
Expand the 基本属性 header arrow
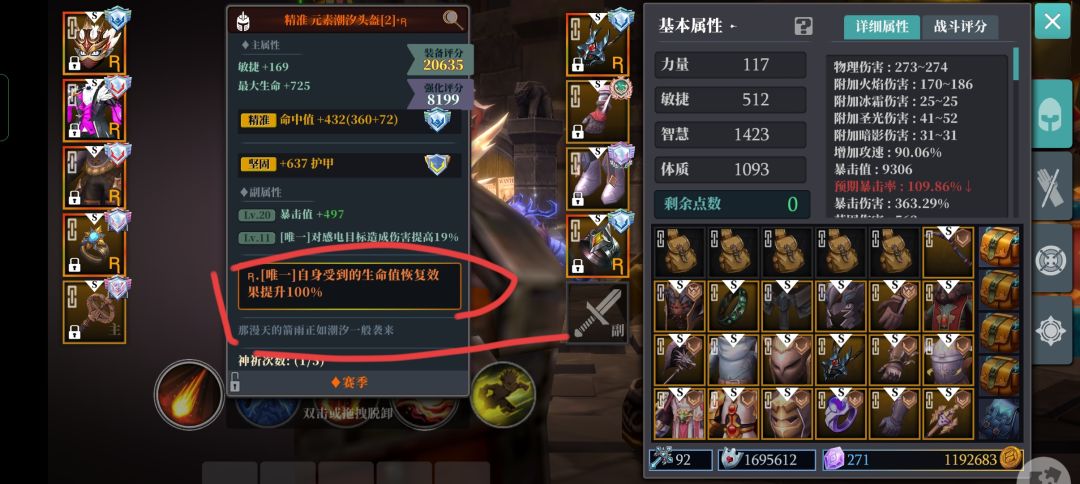point(734,27)
